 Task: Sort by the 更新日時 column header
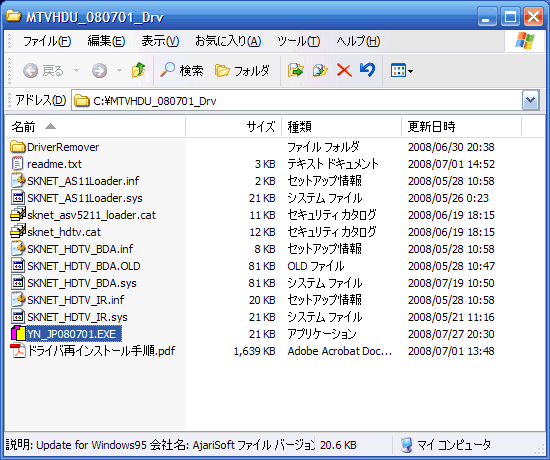(x=461, y=127)
